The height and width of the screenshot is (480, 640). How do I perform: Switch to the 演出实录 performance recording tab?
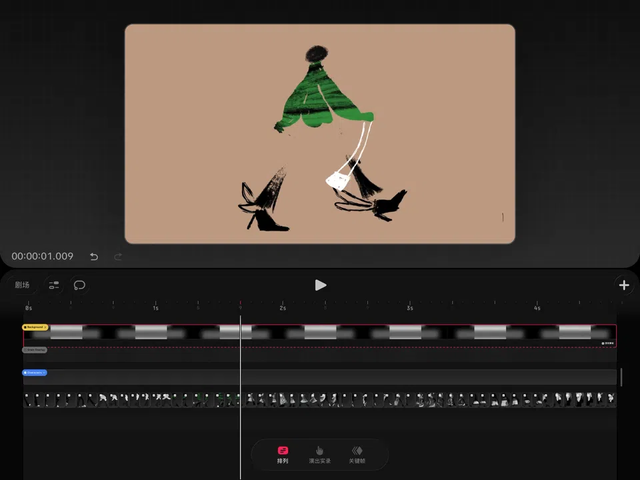(320, 455)
